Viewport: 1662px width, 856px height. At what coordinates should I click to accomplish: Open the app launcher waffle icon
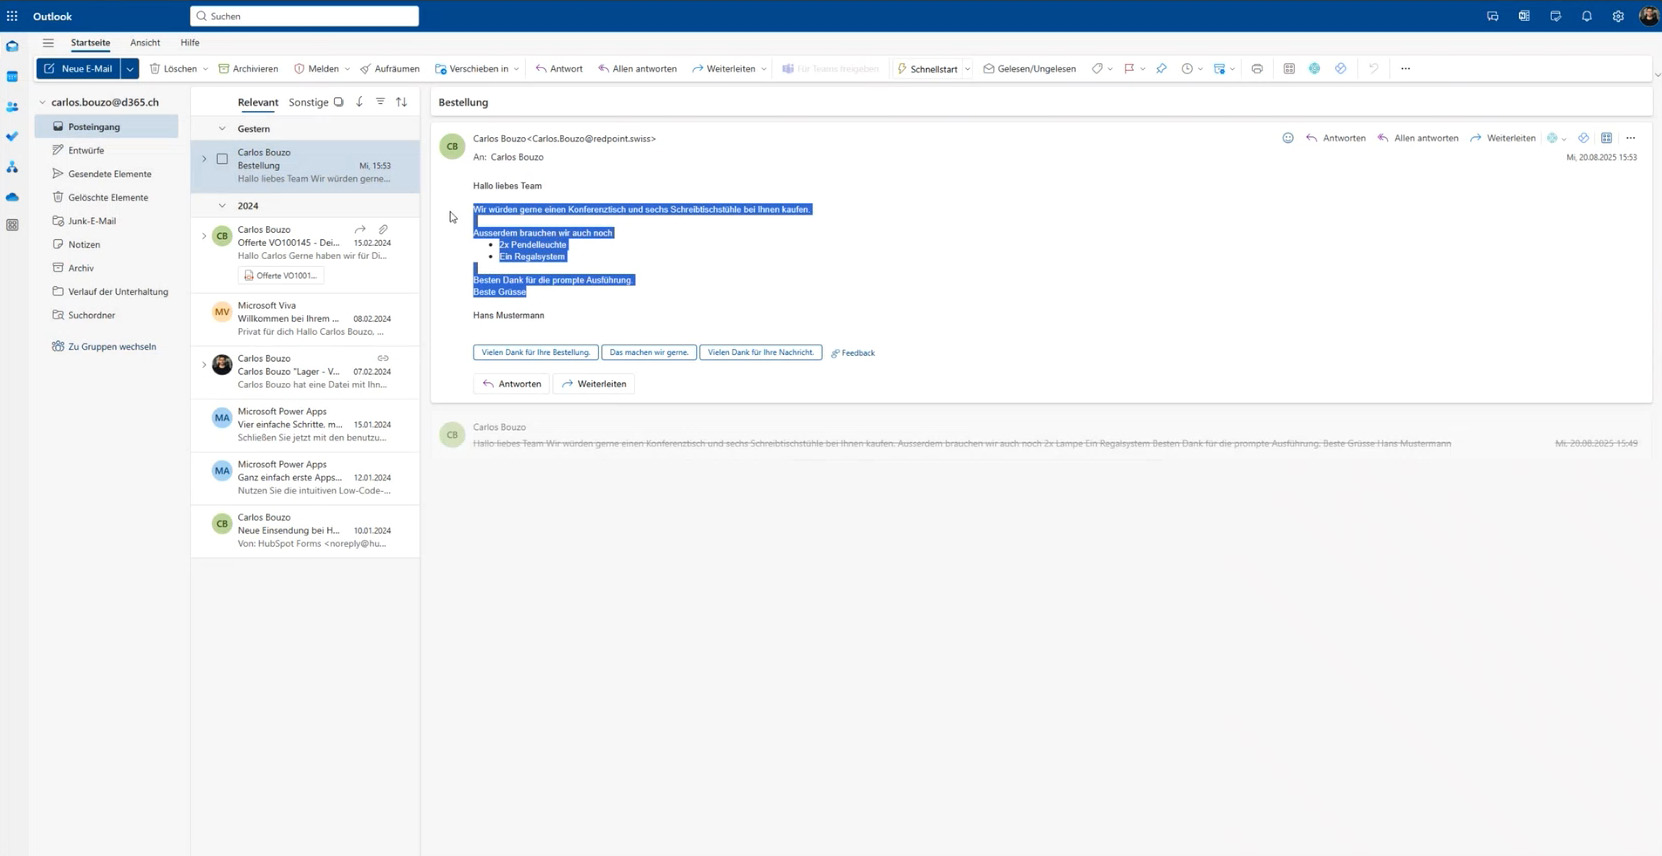12,16
